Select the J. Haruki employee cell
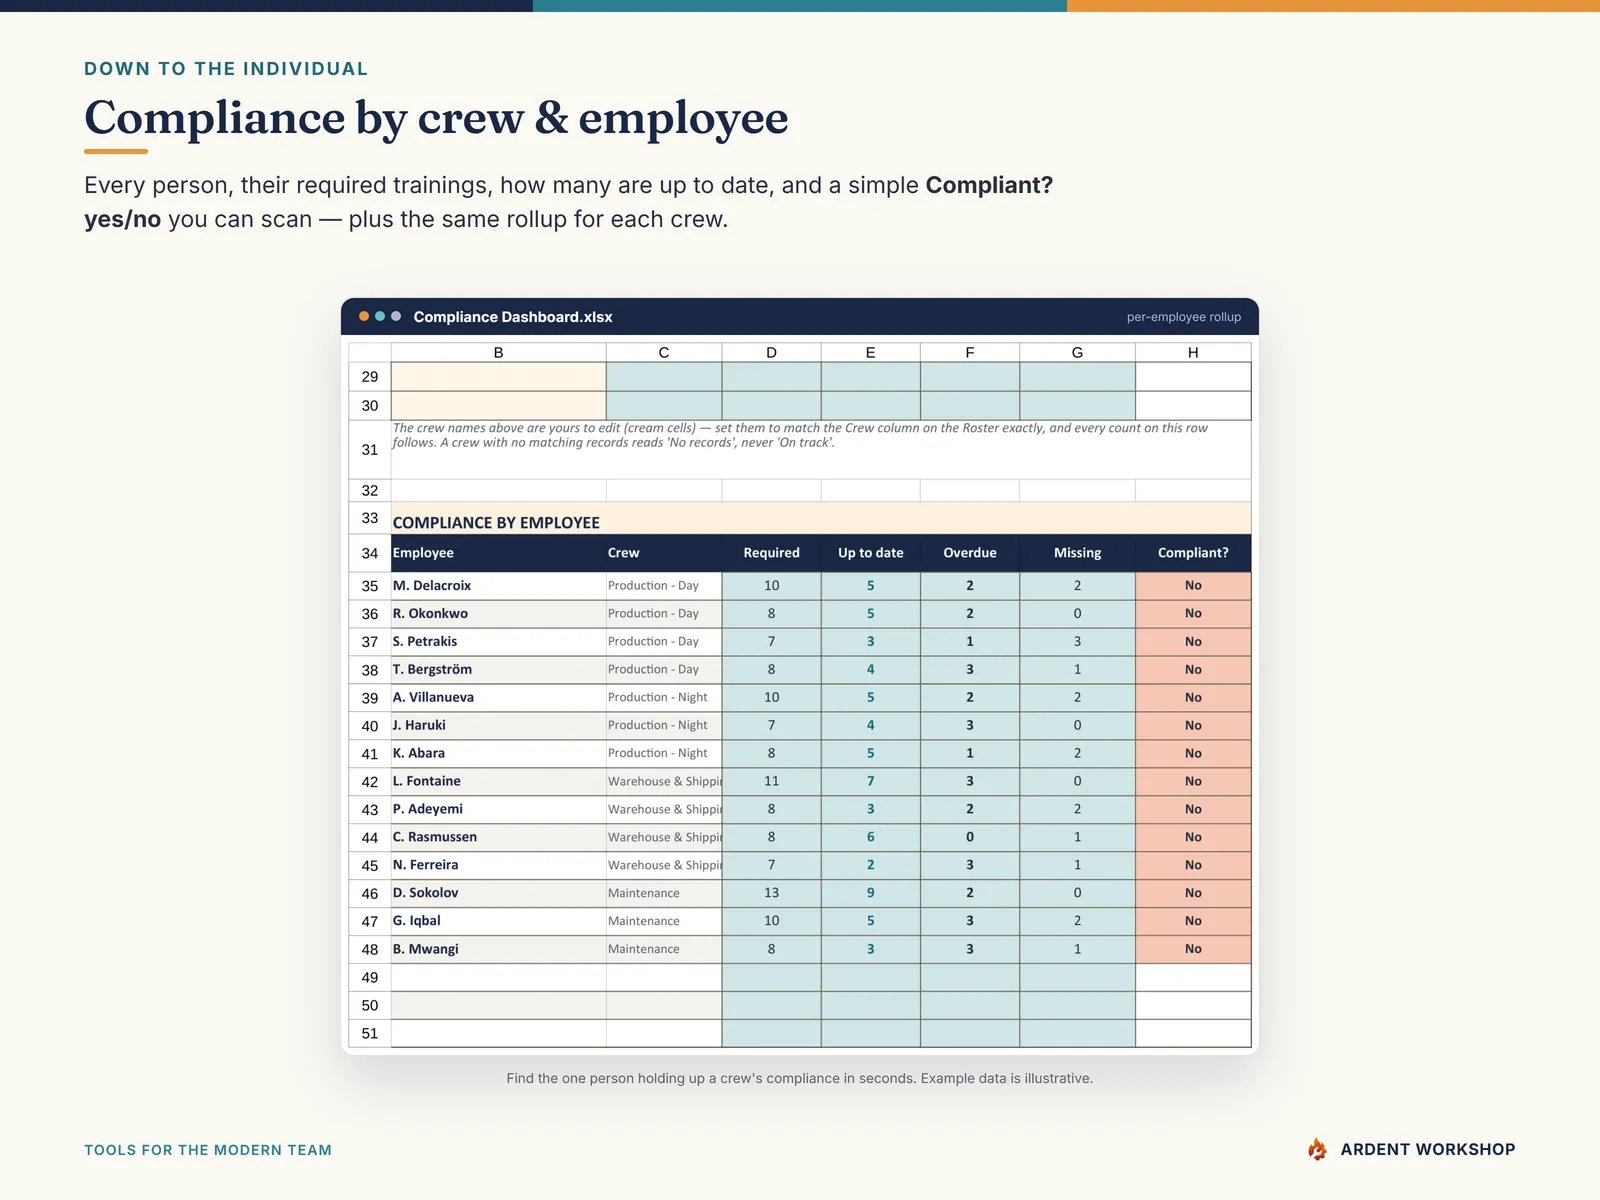The height and width of the screenshot is (1200, 1600). pyautogui.click(x=498, y=726)
